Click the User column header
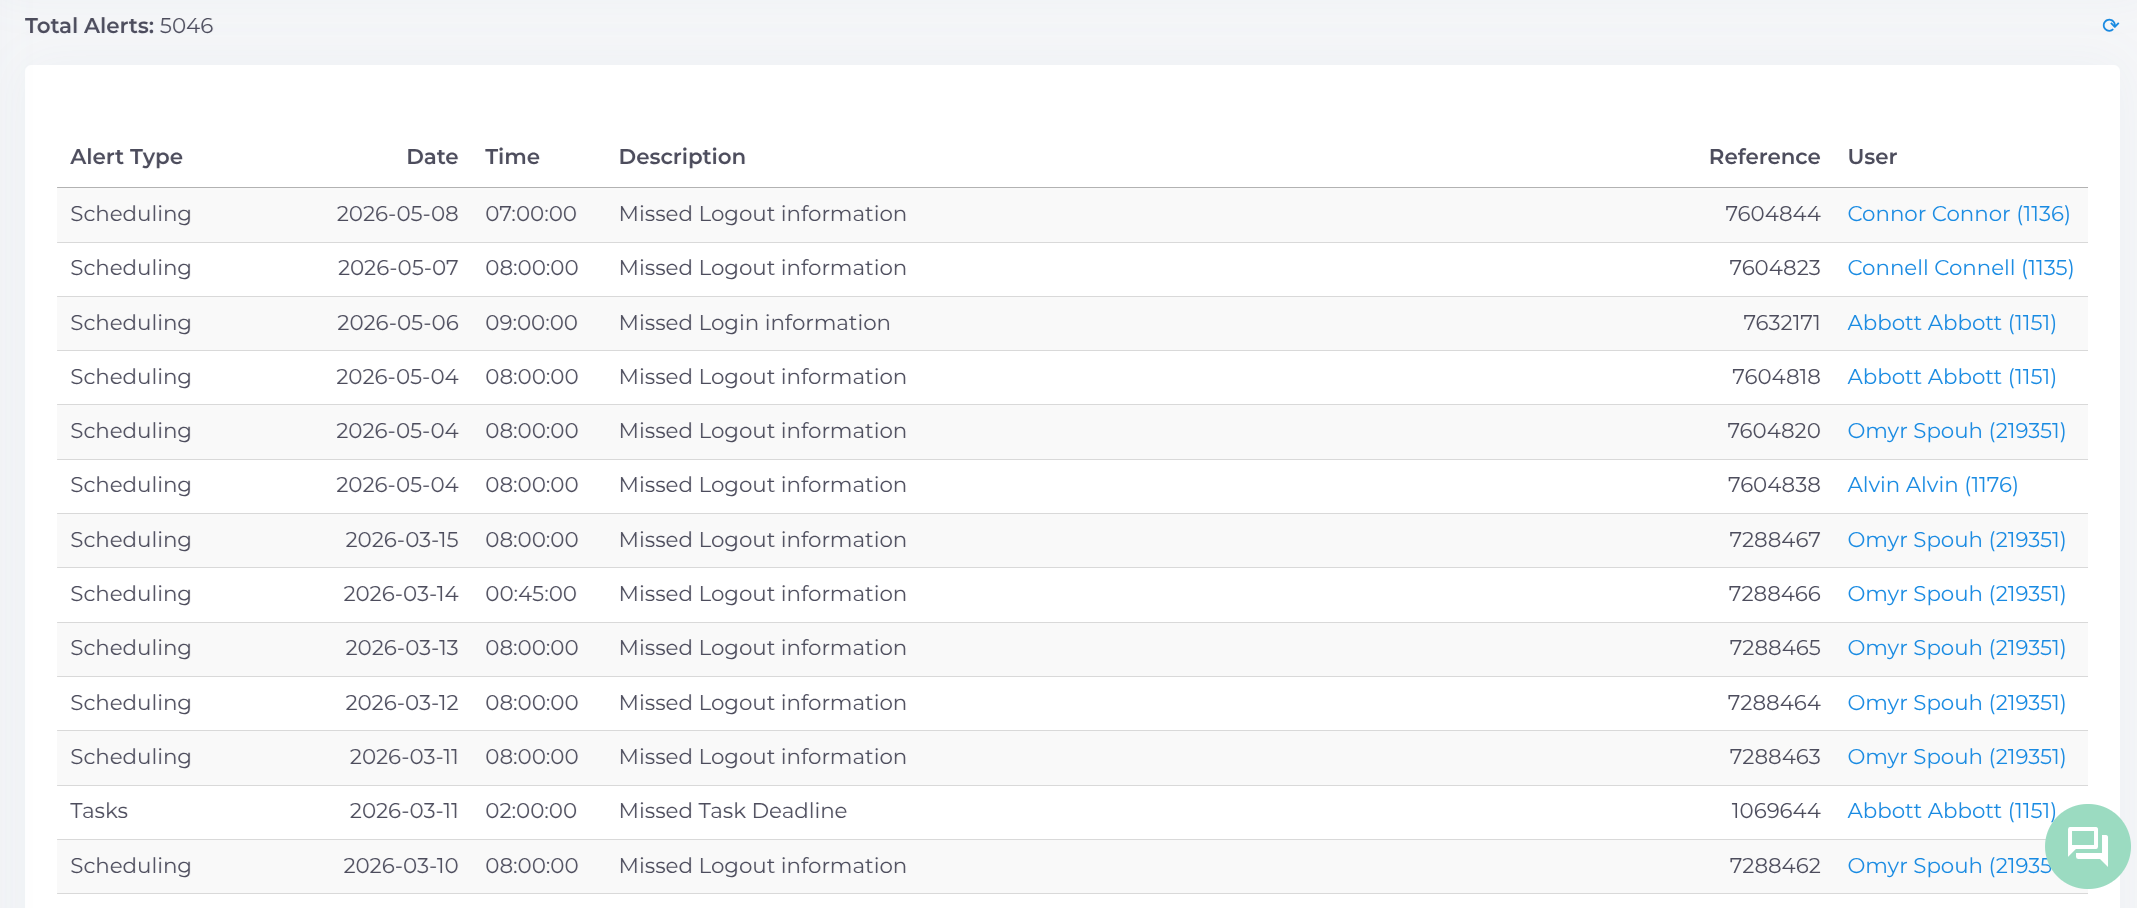The image size is (2137, 908). (x=1872, y=157)
